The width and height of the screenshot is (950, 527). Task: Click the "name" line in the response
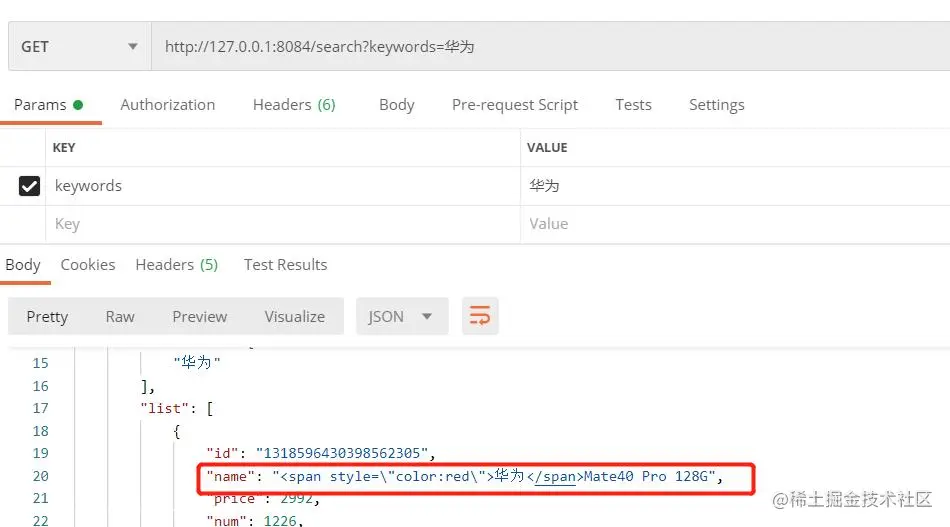pyautogui.click(x=465, y=477)
